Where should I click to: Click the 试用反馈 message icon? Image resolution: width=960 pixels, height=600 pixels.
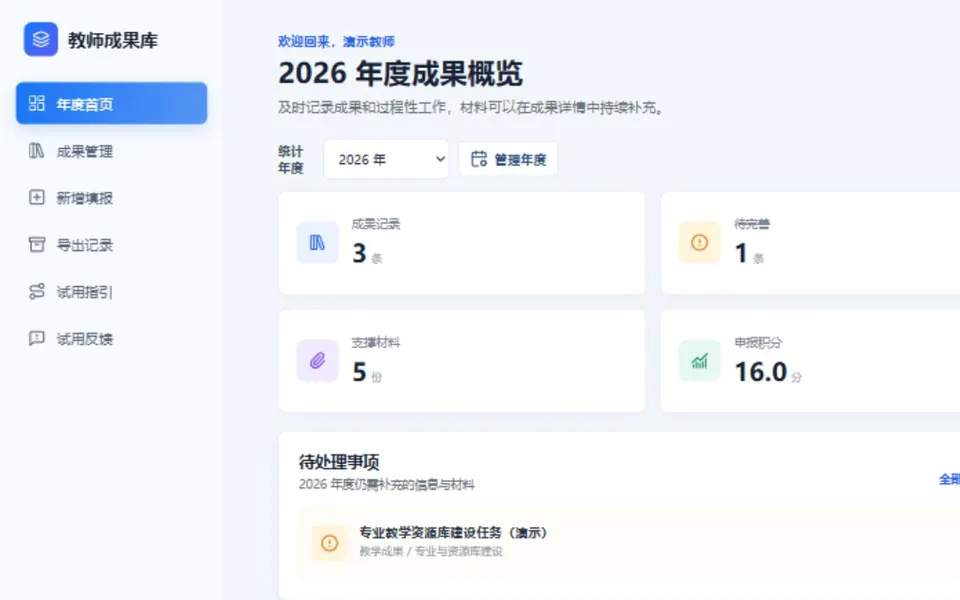[37, 338]
